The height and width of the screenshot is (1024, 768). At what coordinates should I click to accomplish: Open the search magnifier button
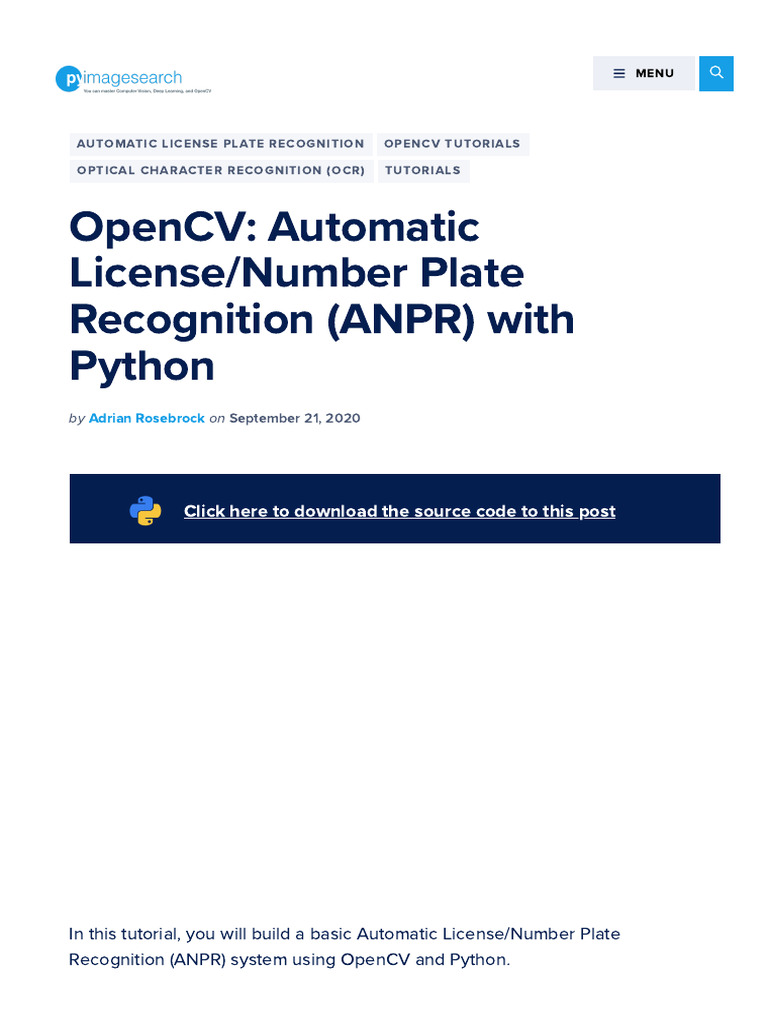[716, 73]
